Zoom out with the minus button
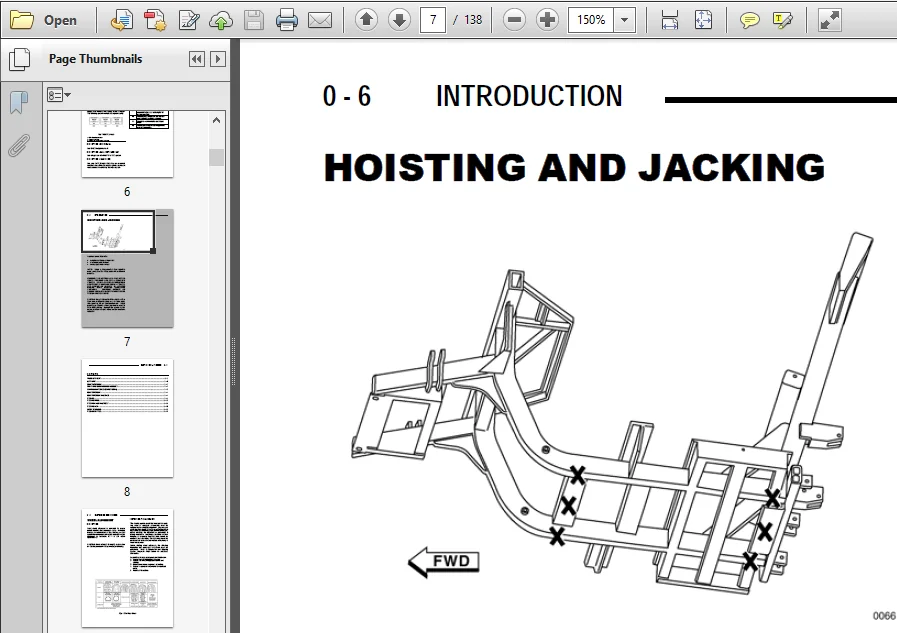The height and width of the screenshot is (633, 897). (514, 20)
